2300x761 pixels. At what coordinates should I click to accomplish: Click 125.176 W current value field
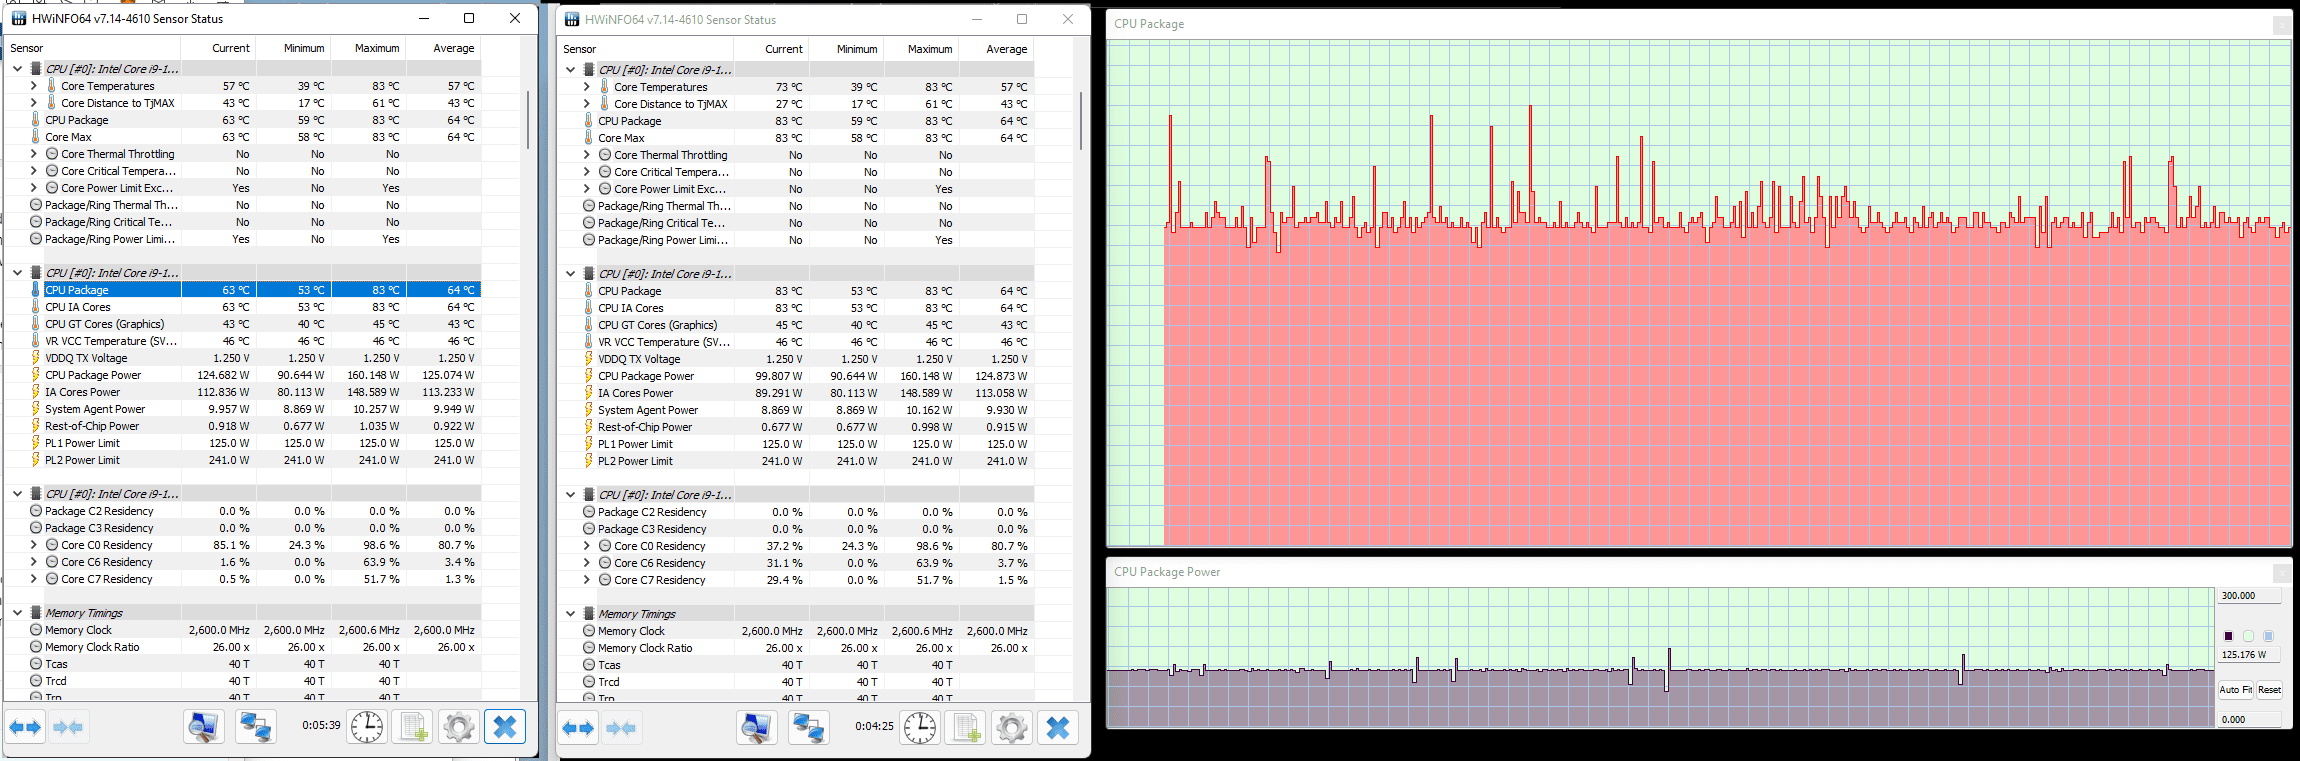[x=2250, y=654]
